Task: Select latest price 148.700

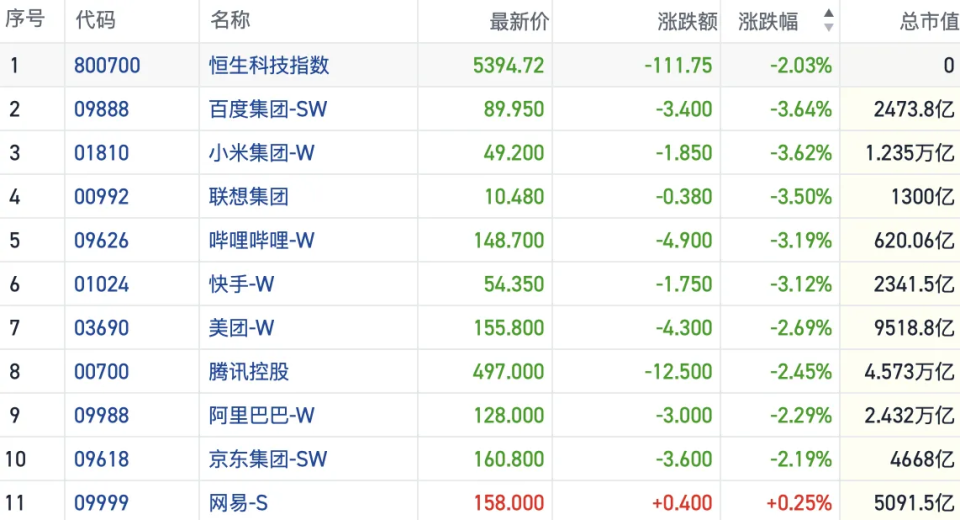Action: pyautogui.click(x=509, y=240)
